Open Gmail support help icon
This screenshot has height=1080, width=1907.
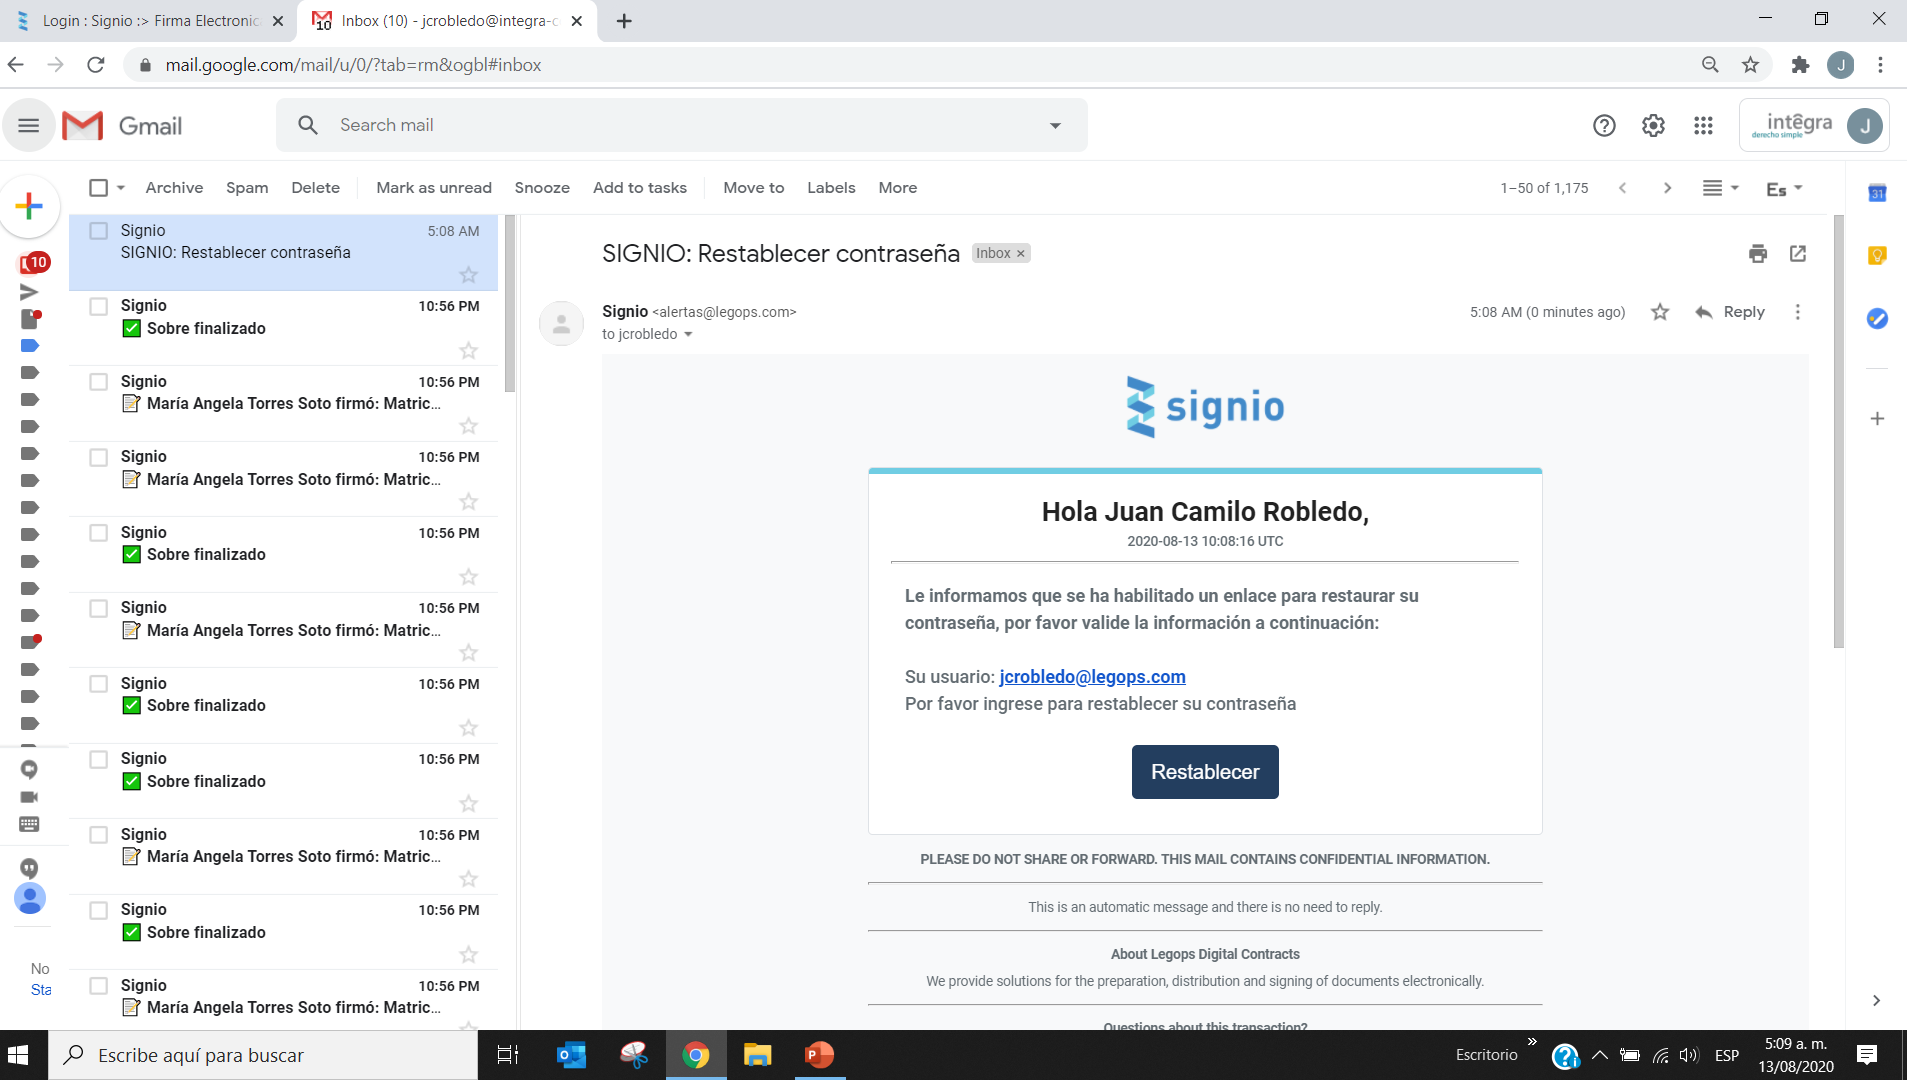[x=1604, y=125]
